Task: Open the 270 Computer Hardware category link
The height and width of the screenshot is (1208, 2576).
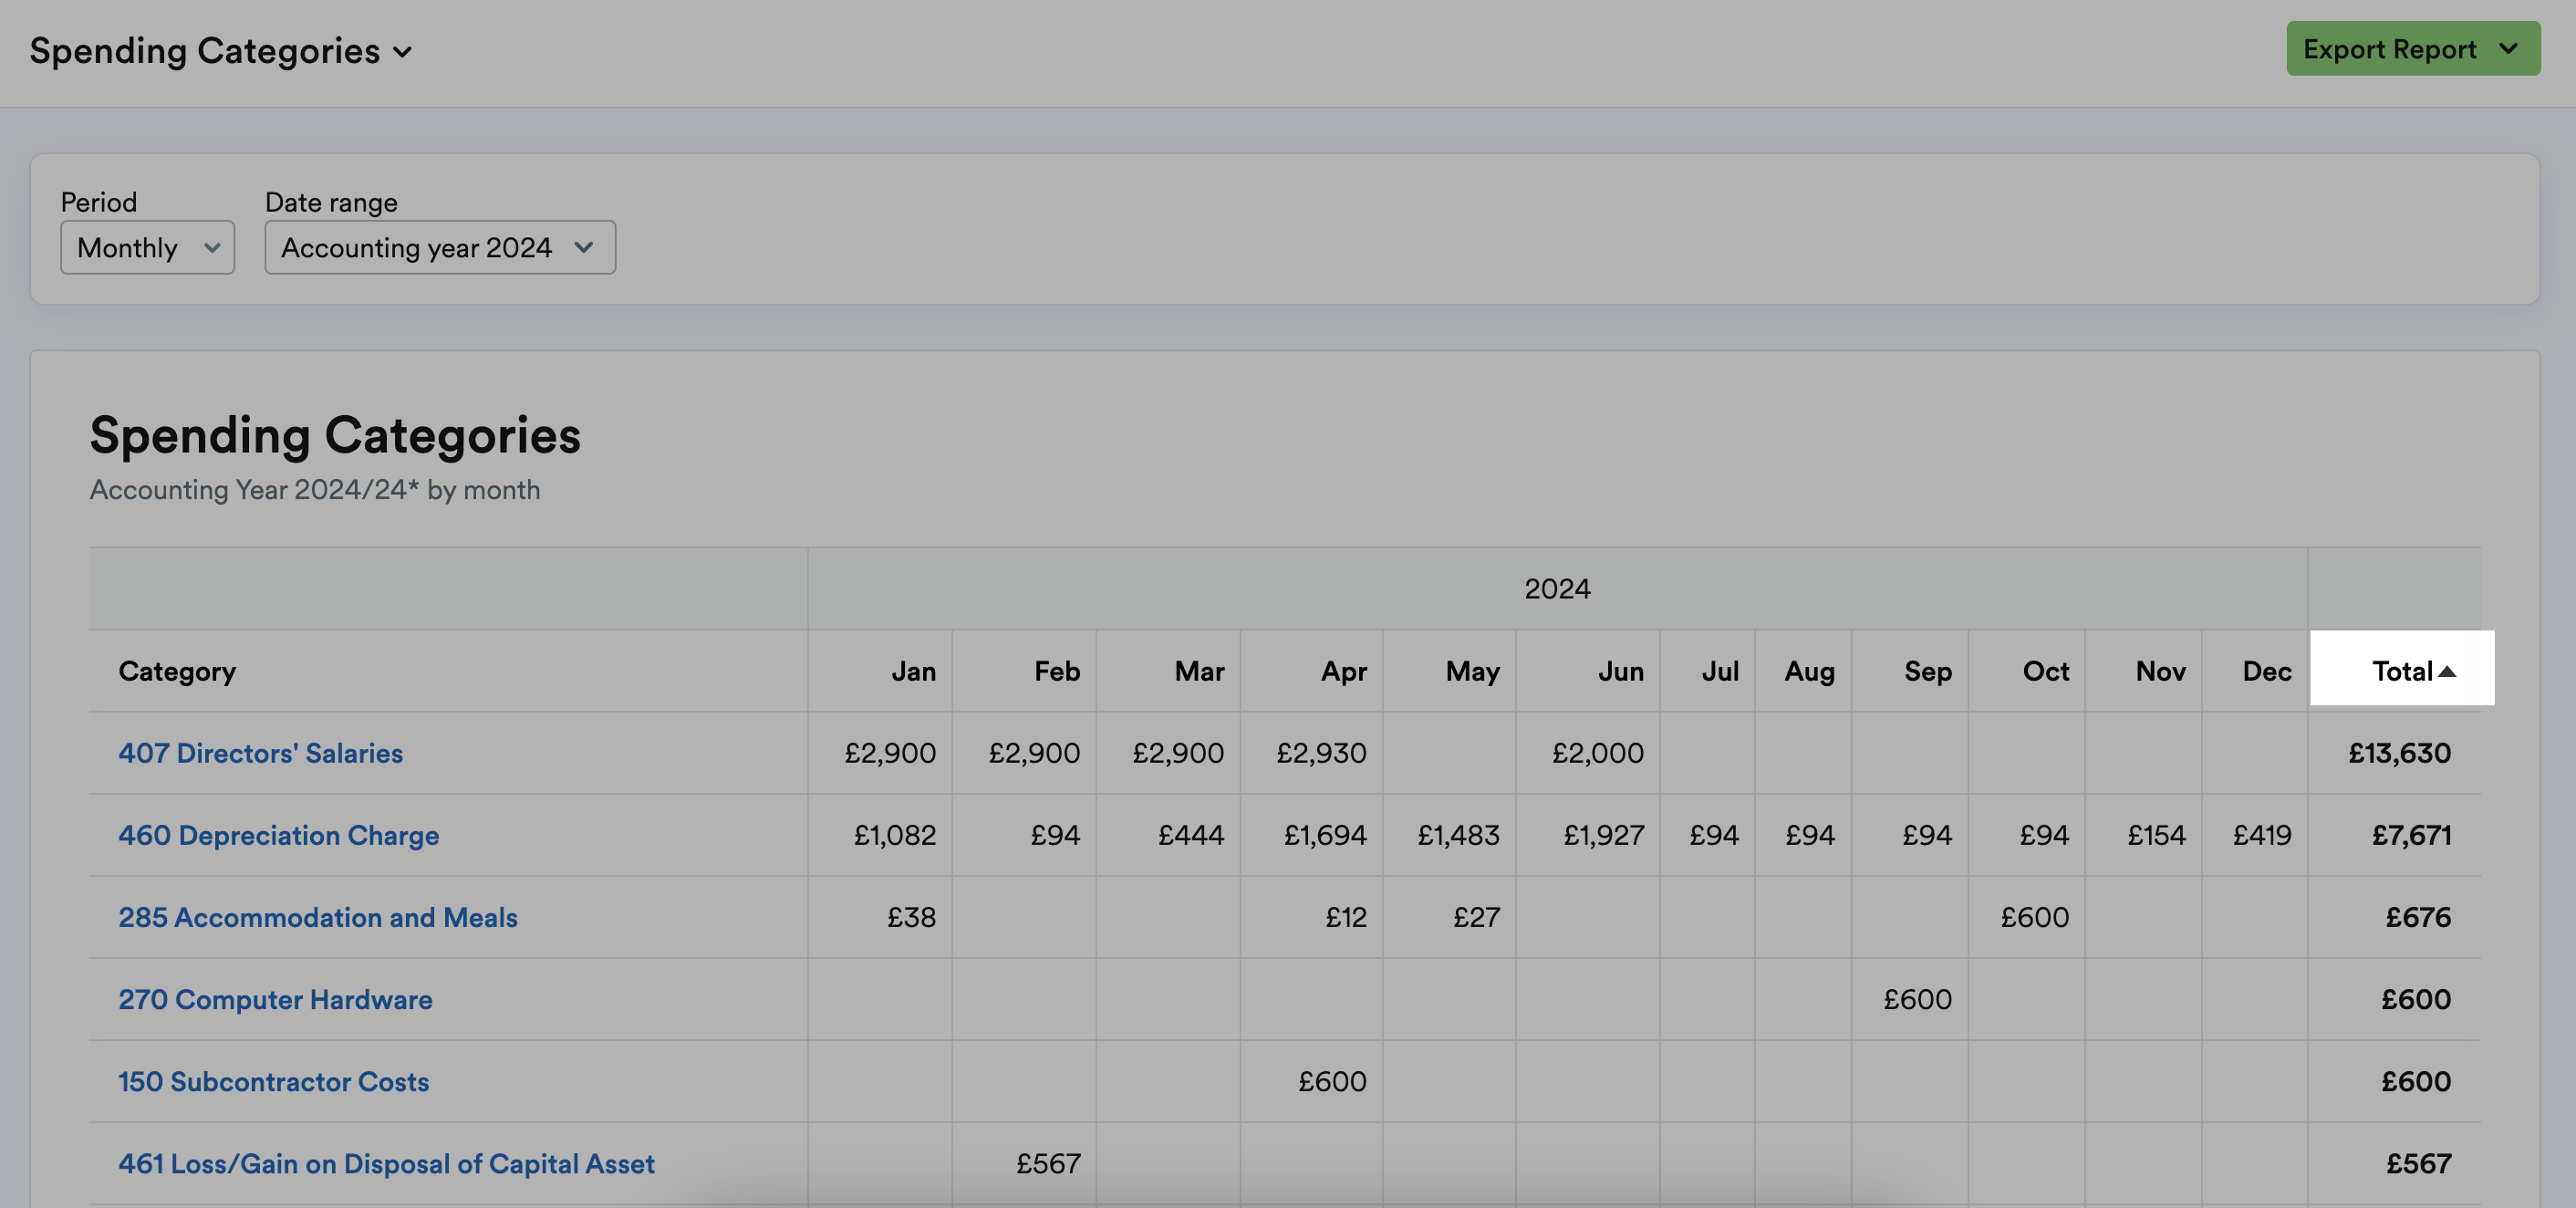Action: click(275, 999)
